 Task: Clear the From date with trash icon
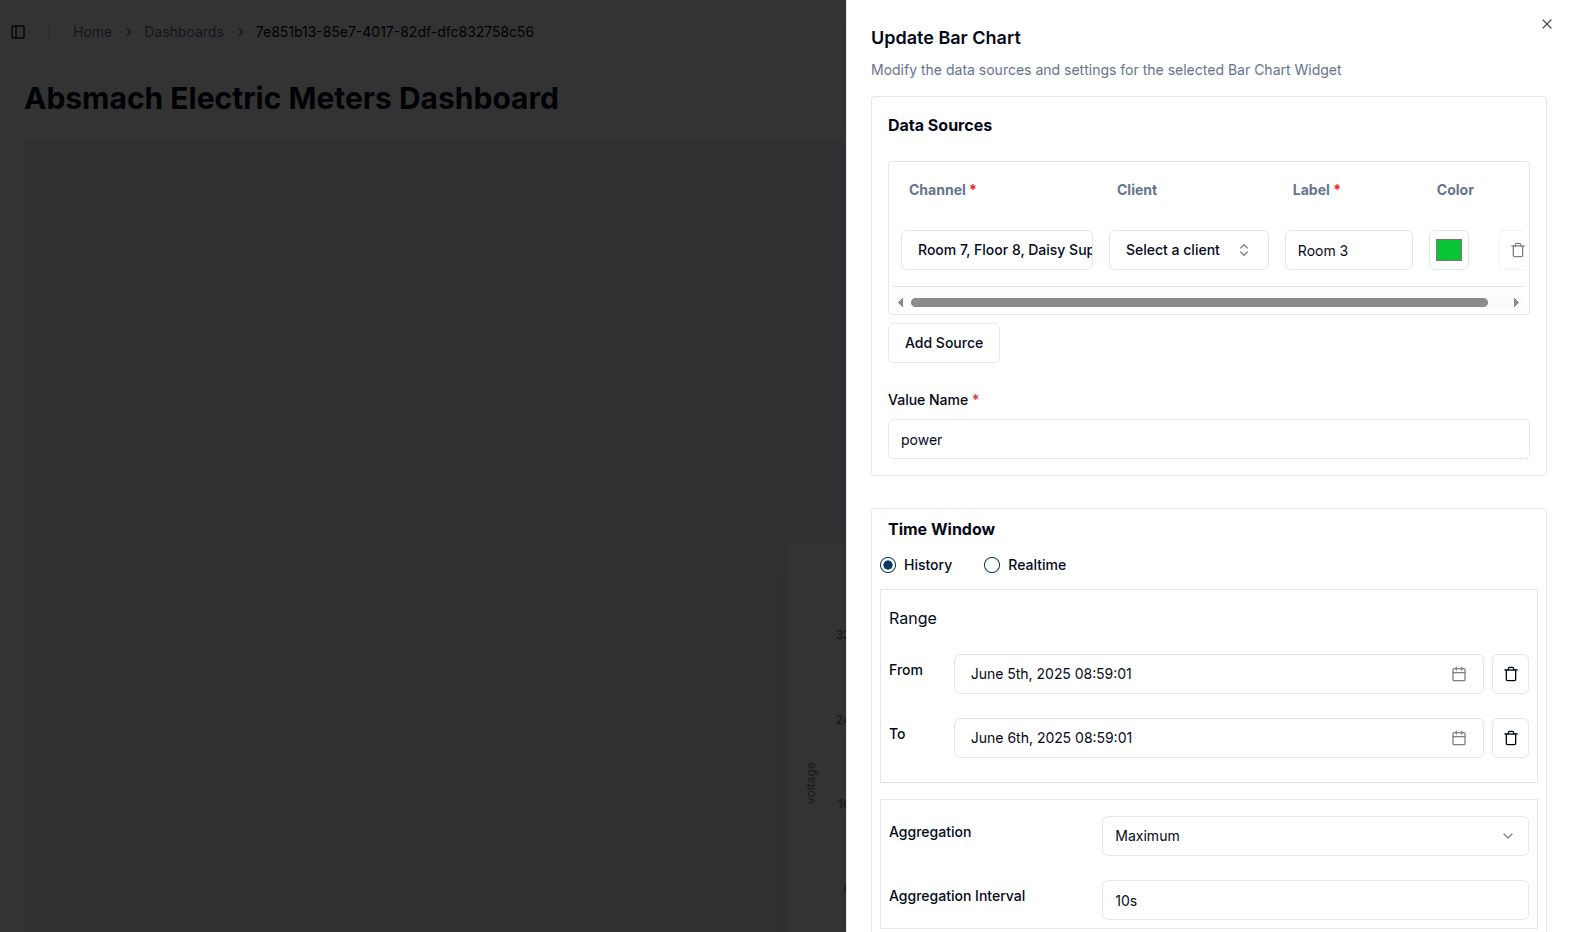(1510, 674)
